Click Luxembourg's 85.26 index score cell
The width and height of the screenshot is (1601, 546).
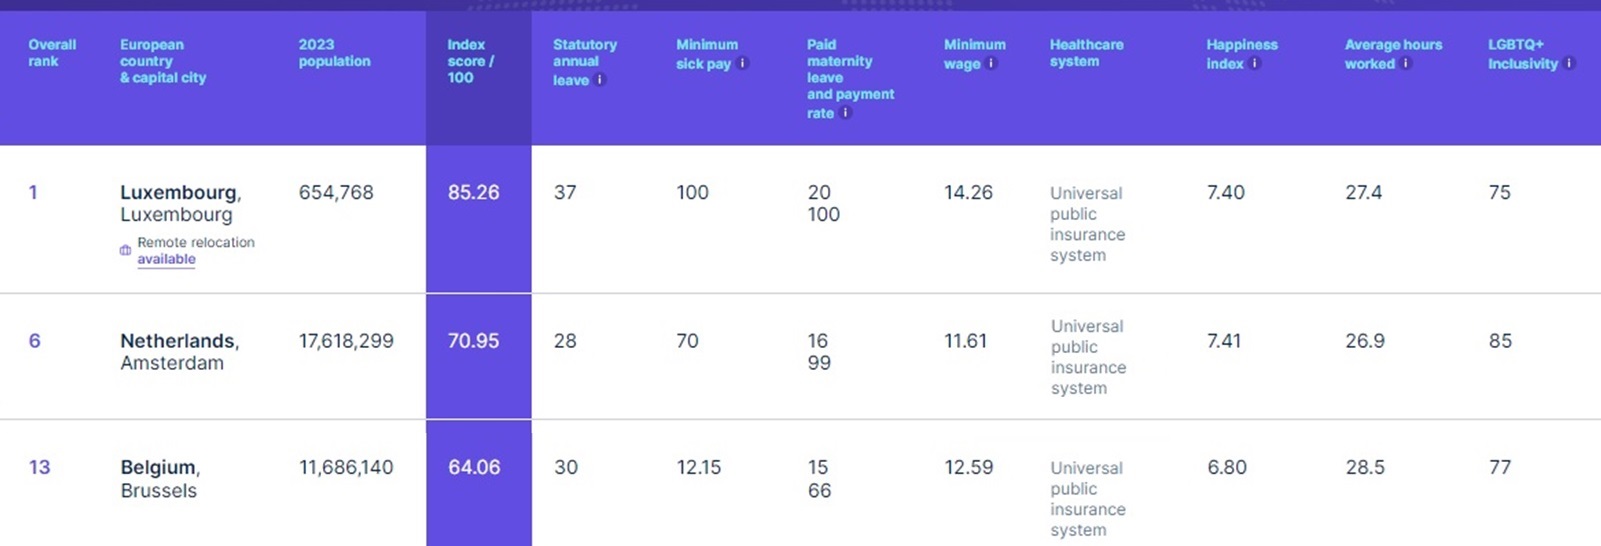474,192
